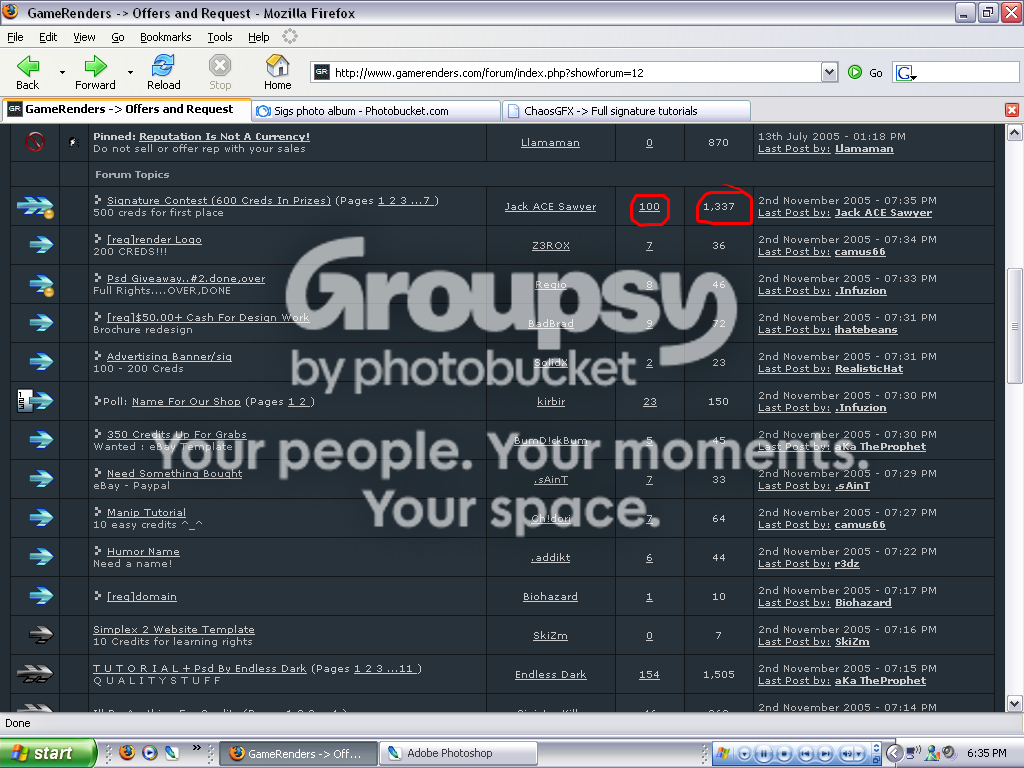Launch Firefox from quick launch bar
This screenshot has width=1024, height=768.
click(127, 752)
